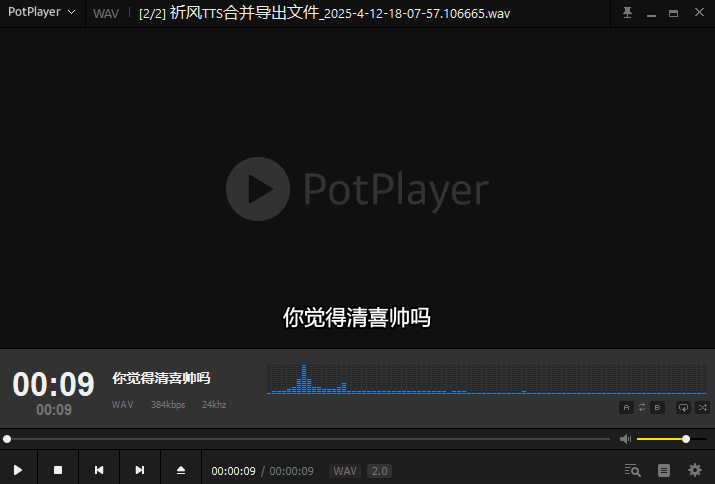Skip to the previous track
The width and height of the screenshot is (715, 484).
click(x=99, y=470)
